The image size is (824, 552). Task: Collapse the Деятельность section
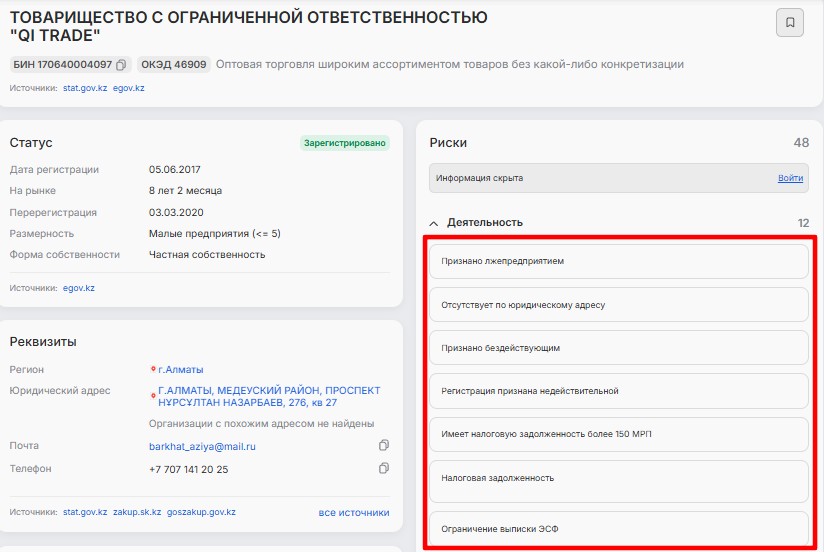coord(434,223)
